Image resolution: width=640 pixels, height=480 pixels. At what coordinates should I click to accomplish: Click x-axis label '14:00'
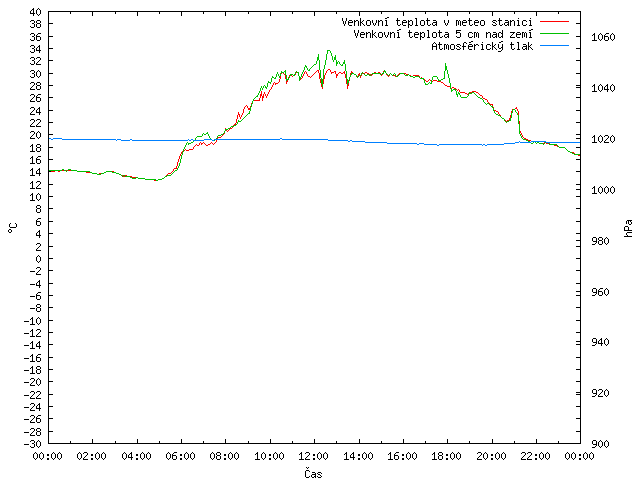[358, 456]
